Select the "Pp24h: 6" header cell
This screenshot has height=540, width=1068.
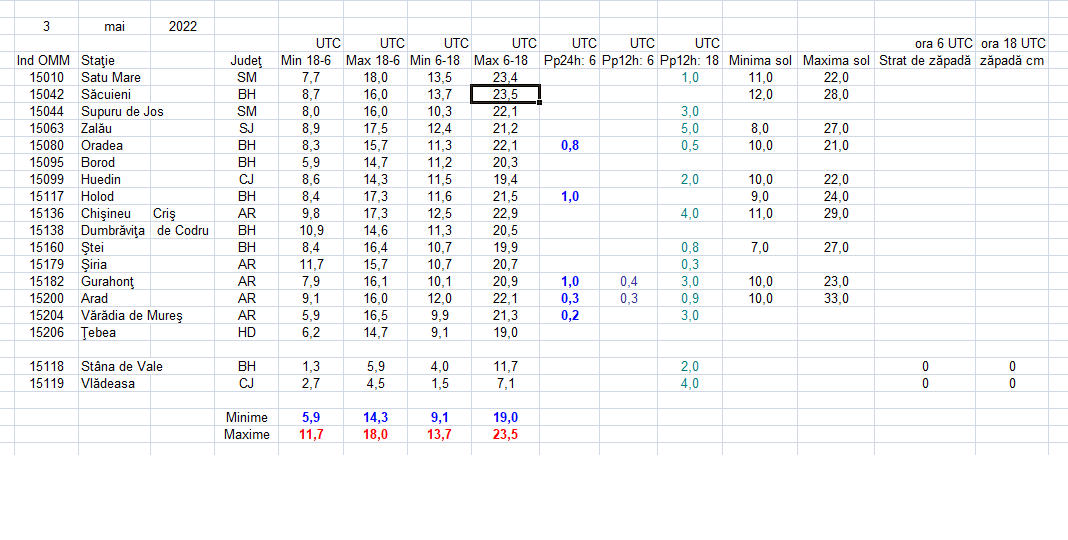pos(569,61)
